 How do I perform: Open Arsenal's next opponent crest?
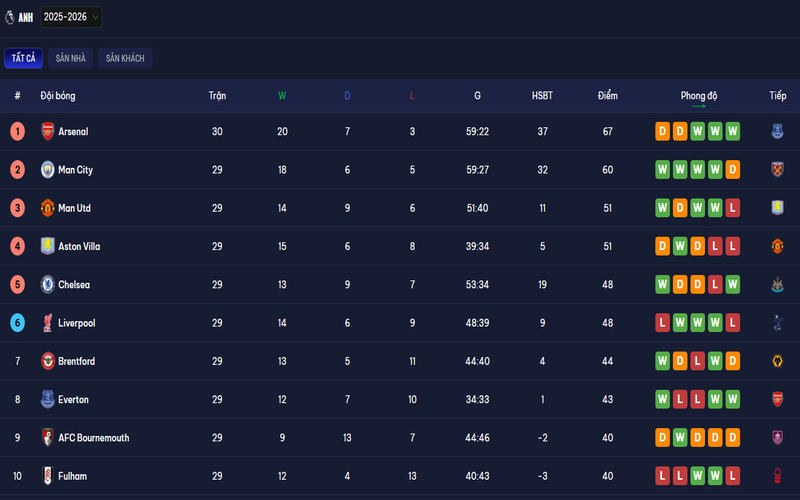[x=777, y=131]
